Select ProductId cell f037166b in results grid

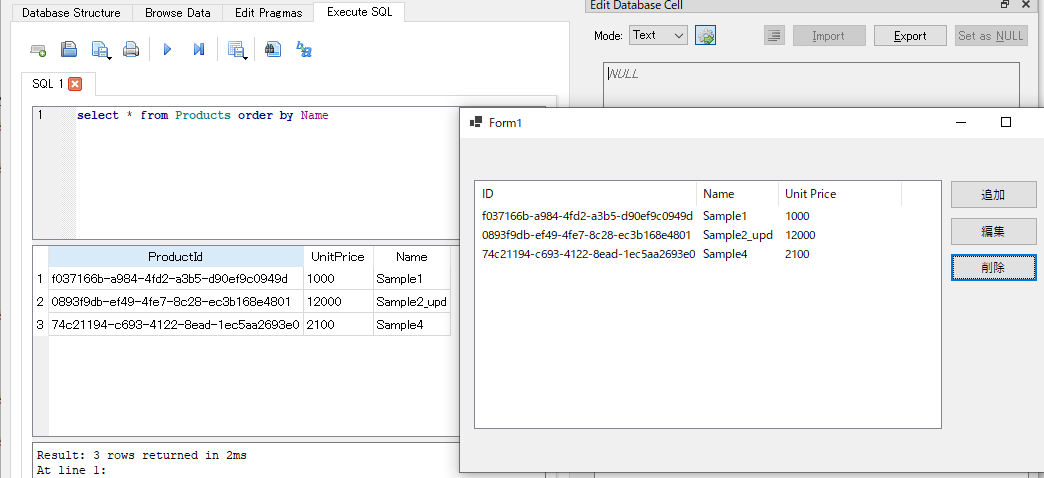(176, 278)
